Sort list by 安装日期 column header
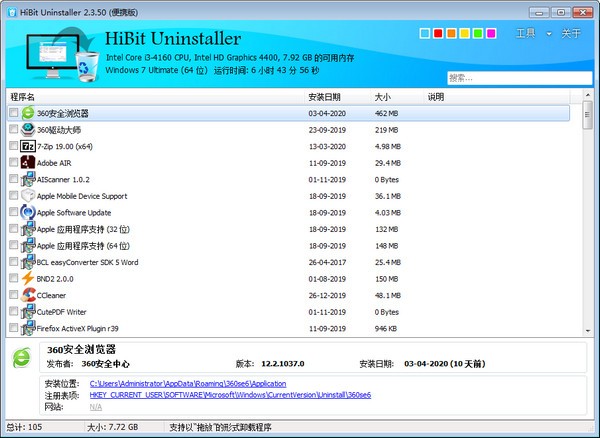This screenshot has height=438, width=600. pyautogui.click(x=325, y=97)
